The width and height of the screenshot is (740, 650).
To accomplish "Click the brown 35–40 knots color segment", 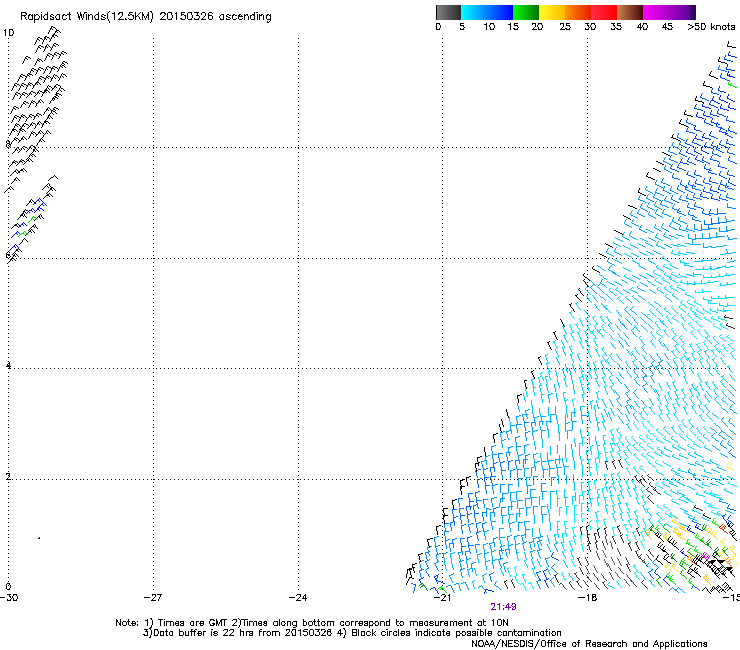I will coord(630,12).
